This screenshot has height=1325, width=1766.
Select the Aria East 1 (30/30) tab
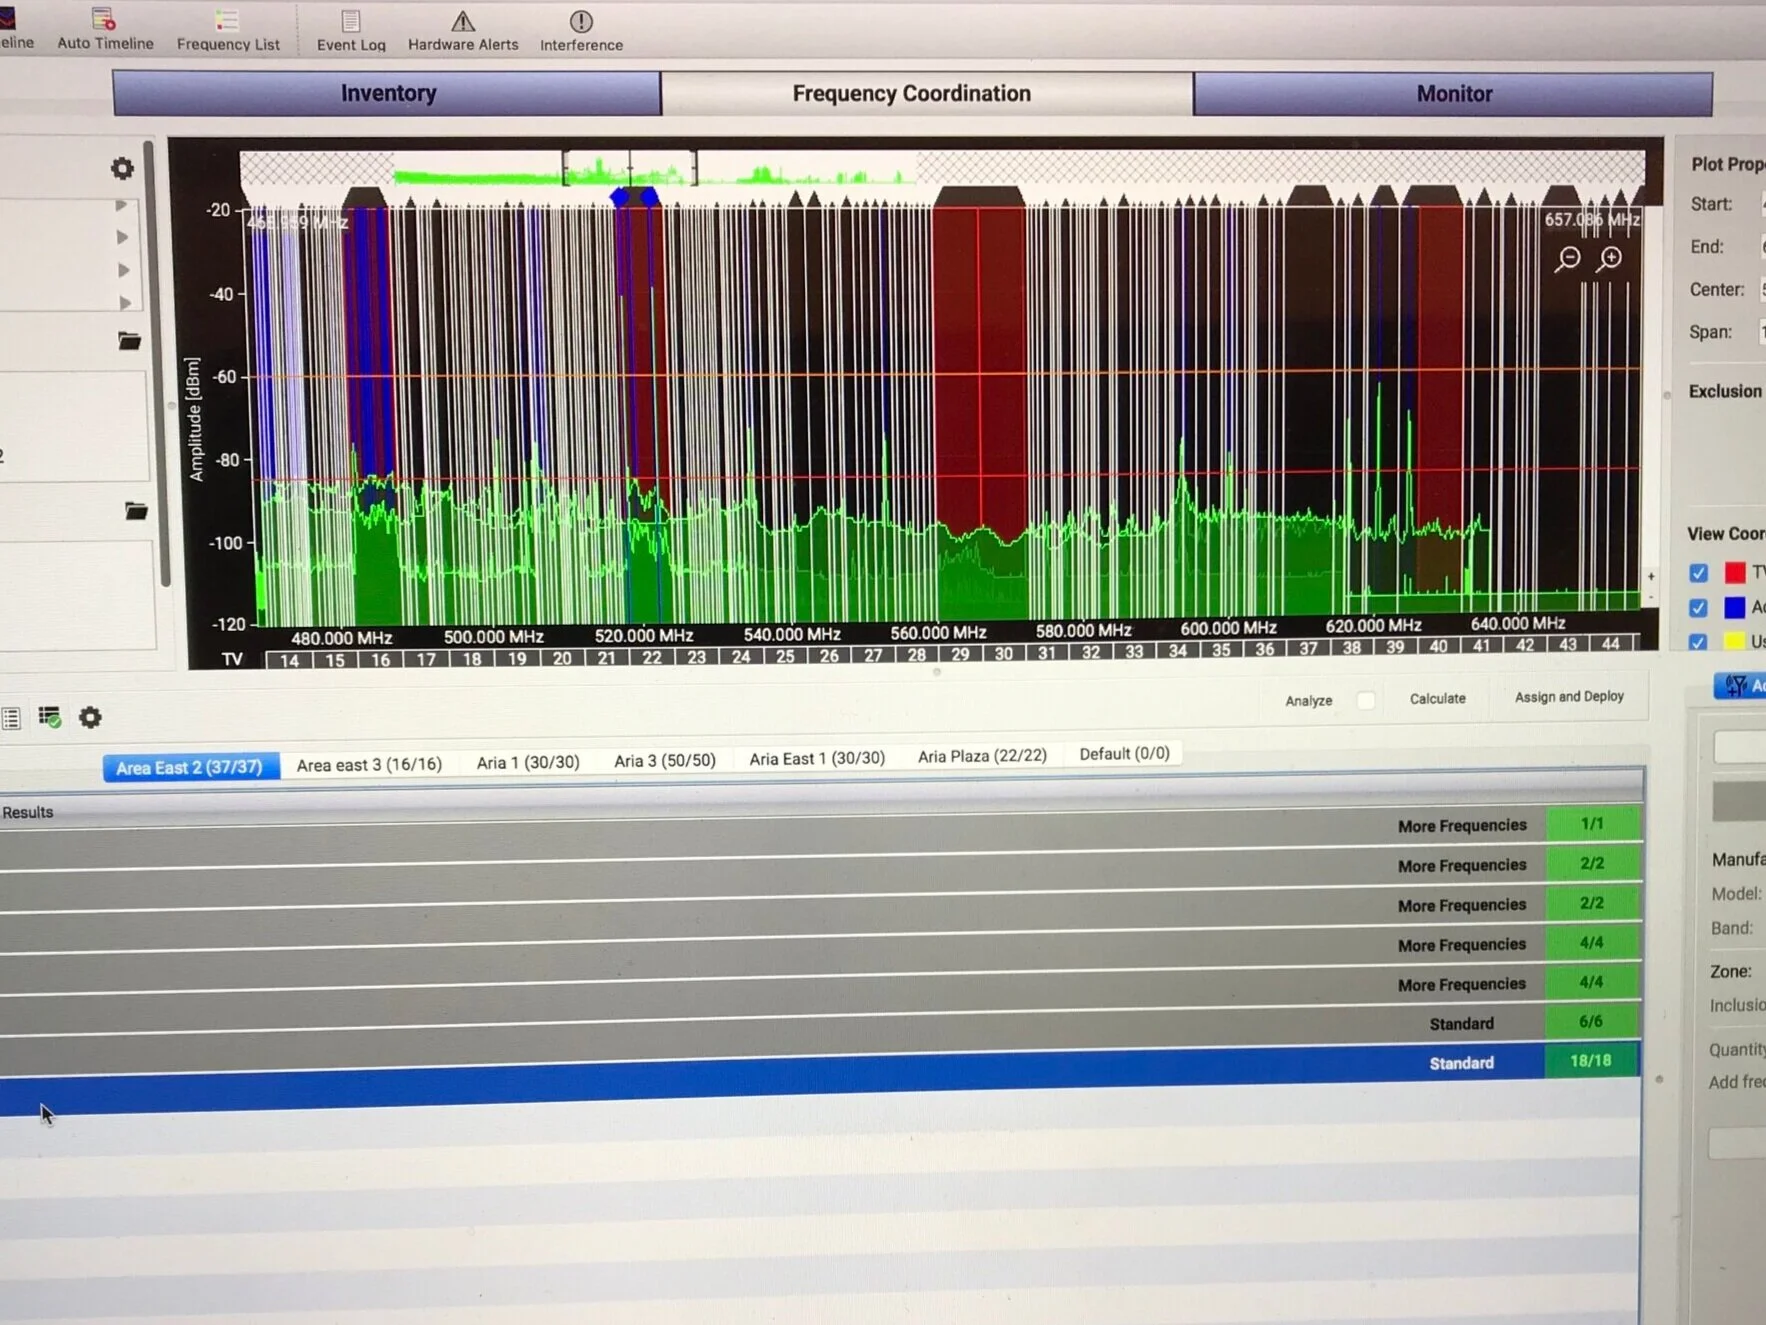tap(817, 758)
